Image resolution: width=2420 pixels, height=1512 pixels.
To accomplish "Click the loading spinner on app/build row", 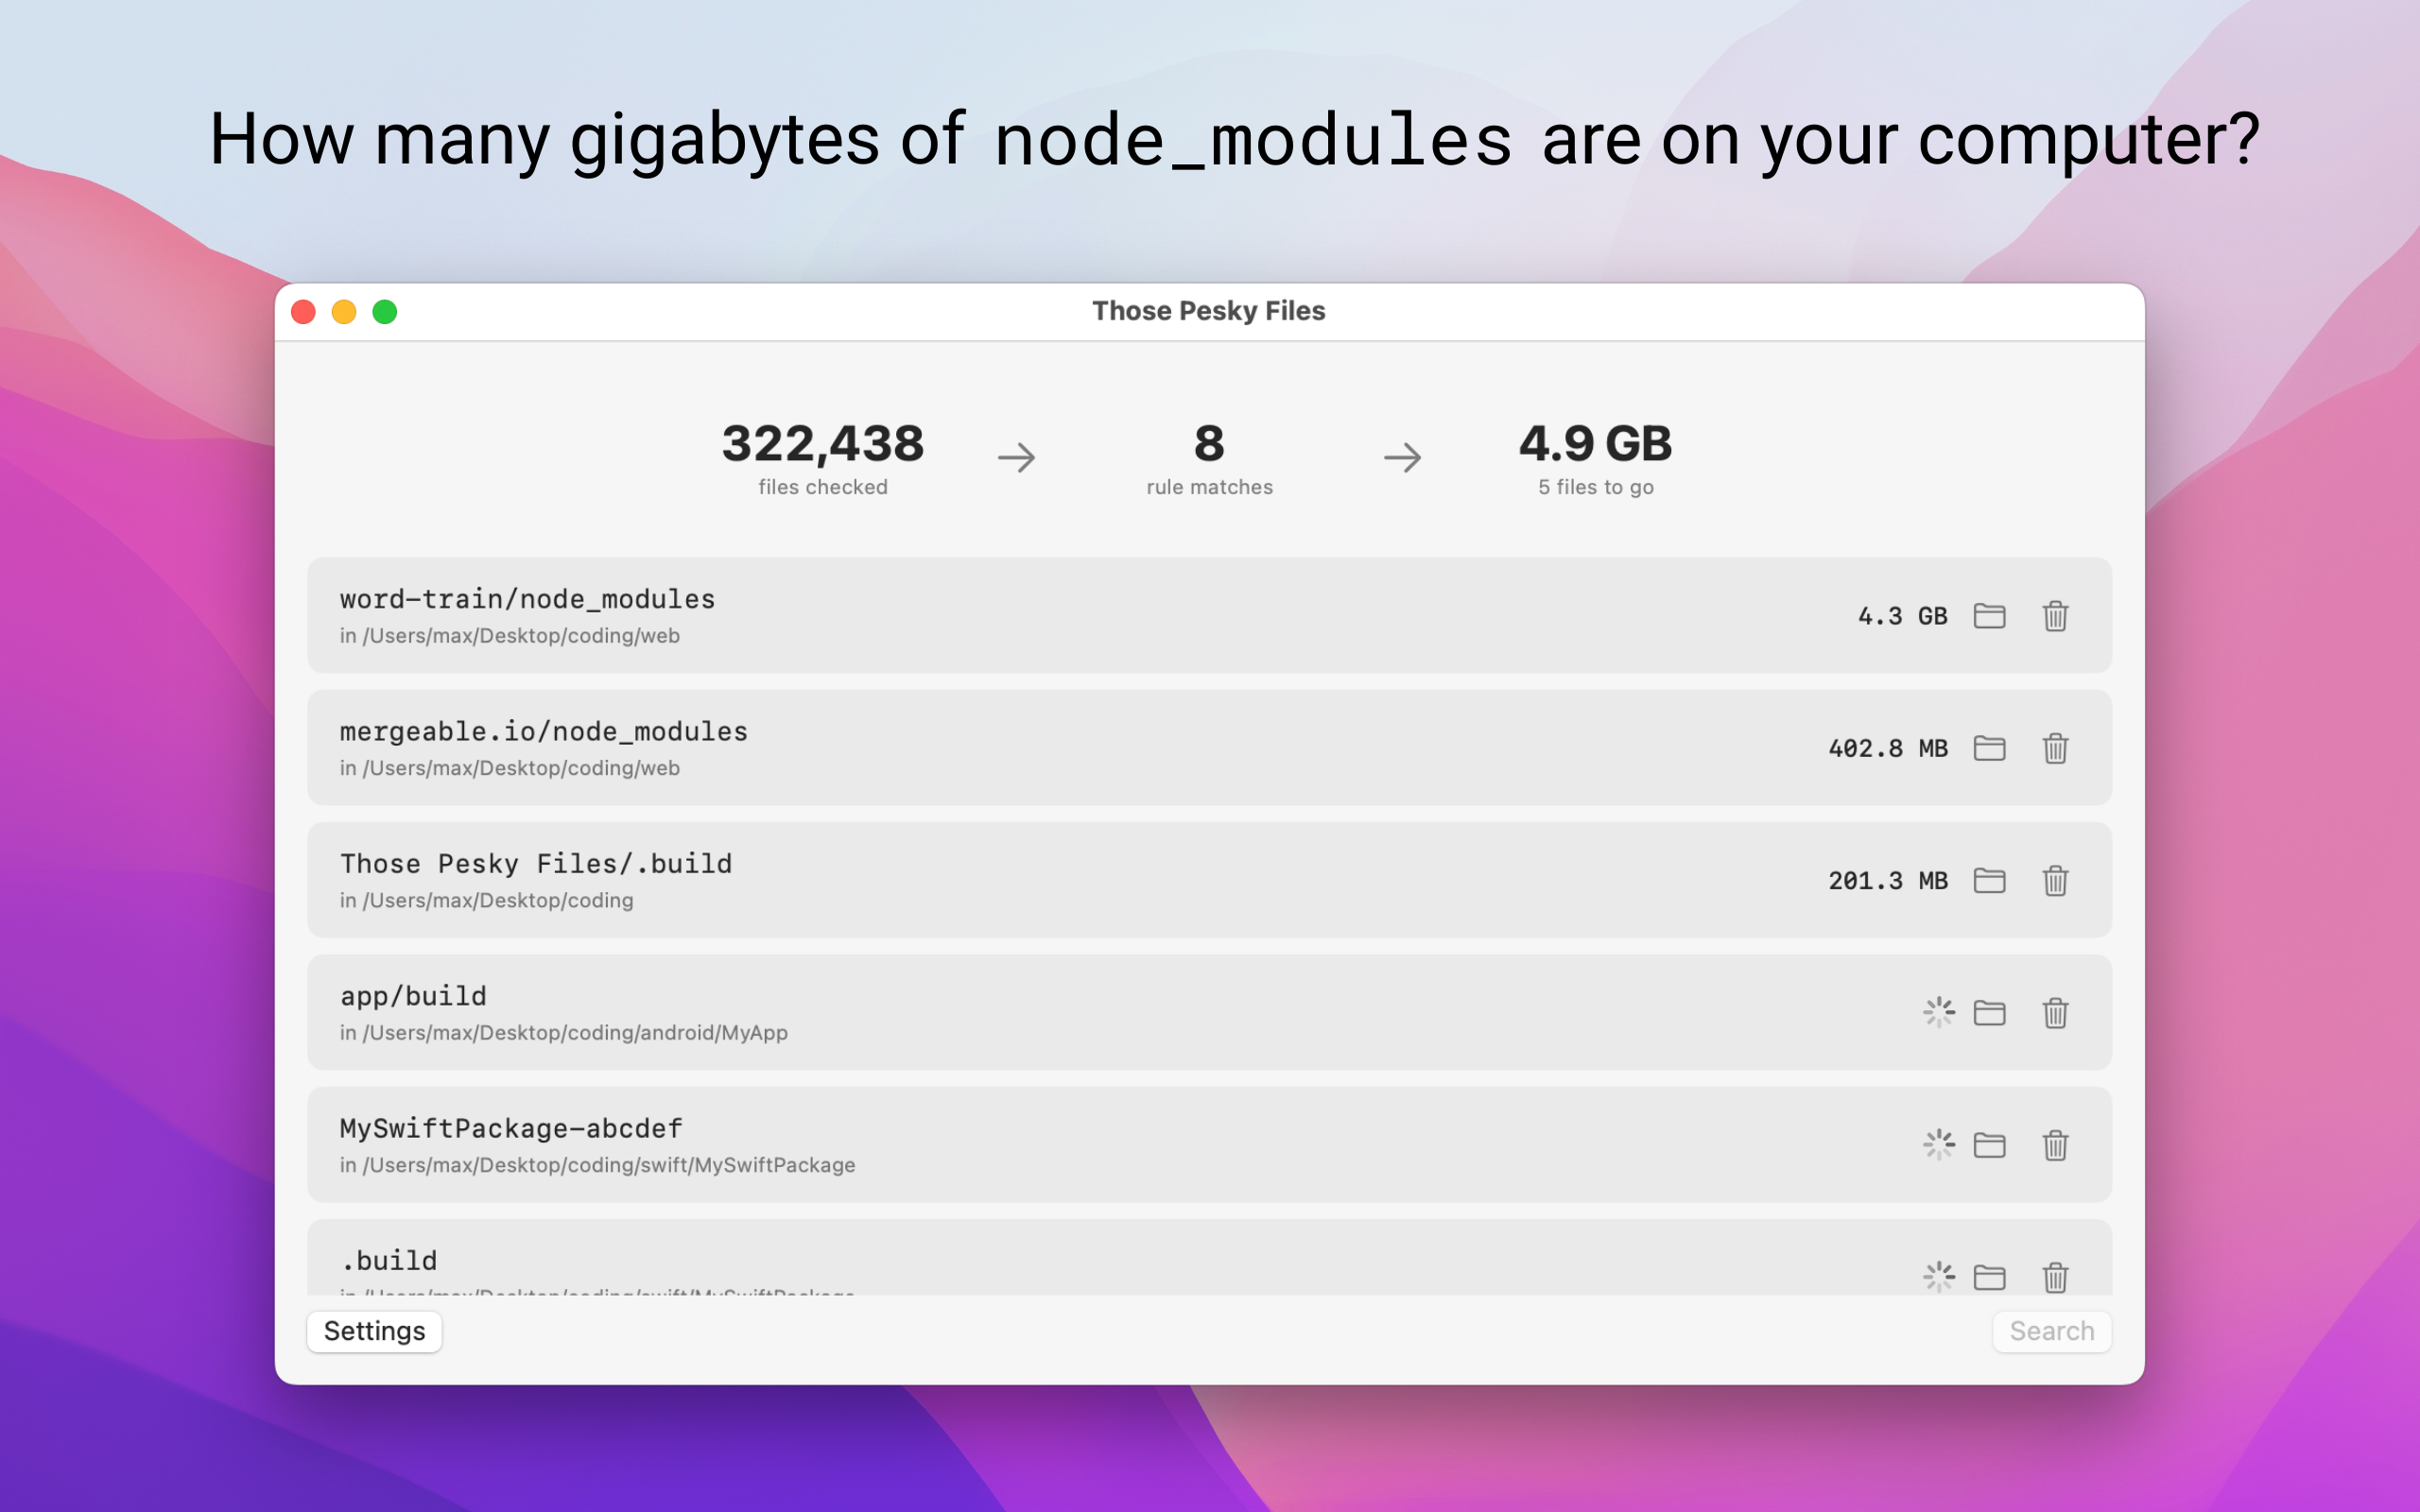I will [1938, 1012].
